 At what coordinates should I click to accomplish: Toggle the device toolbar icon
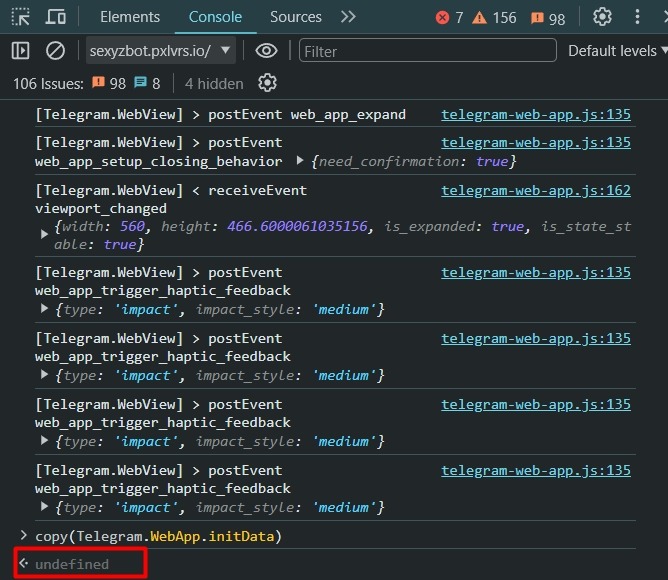(x=57, y=17)
